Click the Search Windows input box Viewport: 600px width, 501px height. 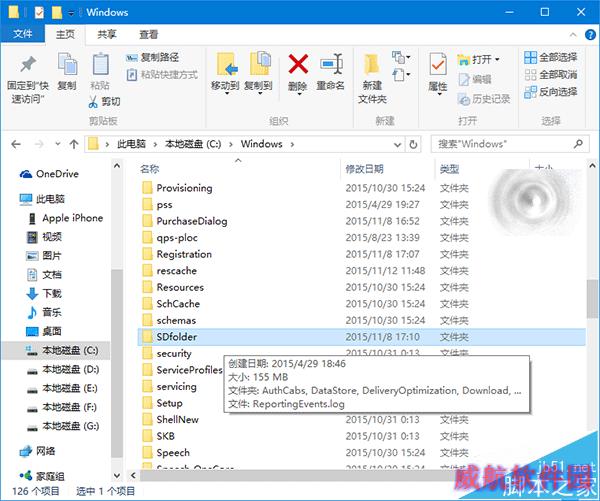click(x=510, y=144)
